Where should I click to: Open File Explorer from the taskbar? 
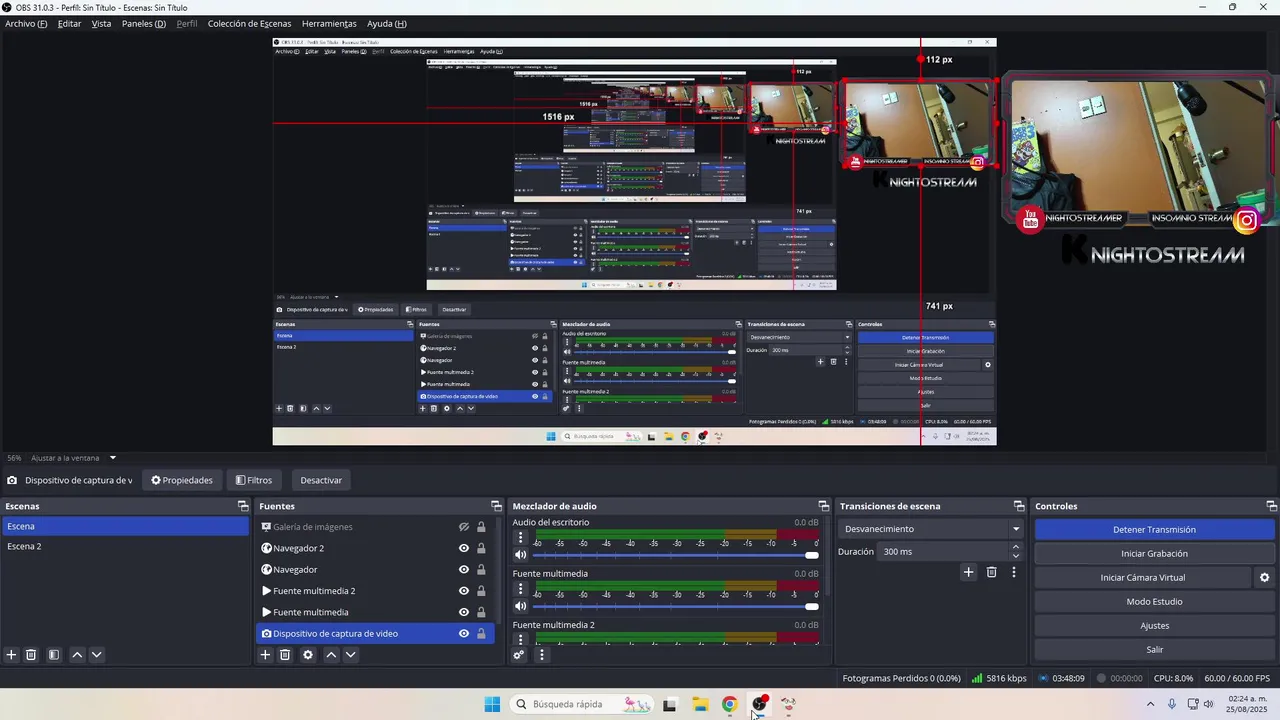tap(700, 704)
